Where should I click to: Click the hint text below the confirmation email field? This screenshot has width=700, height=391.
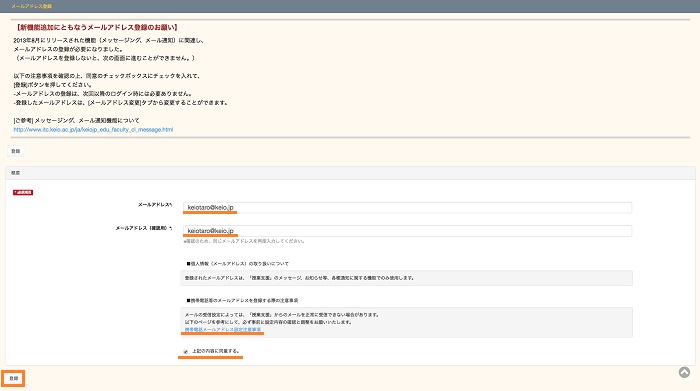coord(244,241)
